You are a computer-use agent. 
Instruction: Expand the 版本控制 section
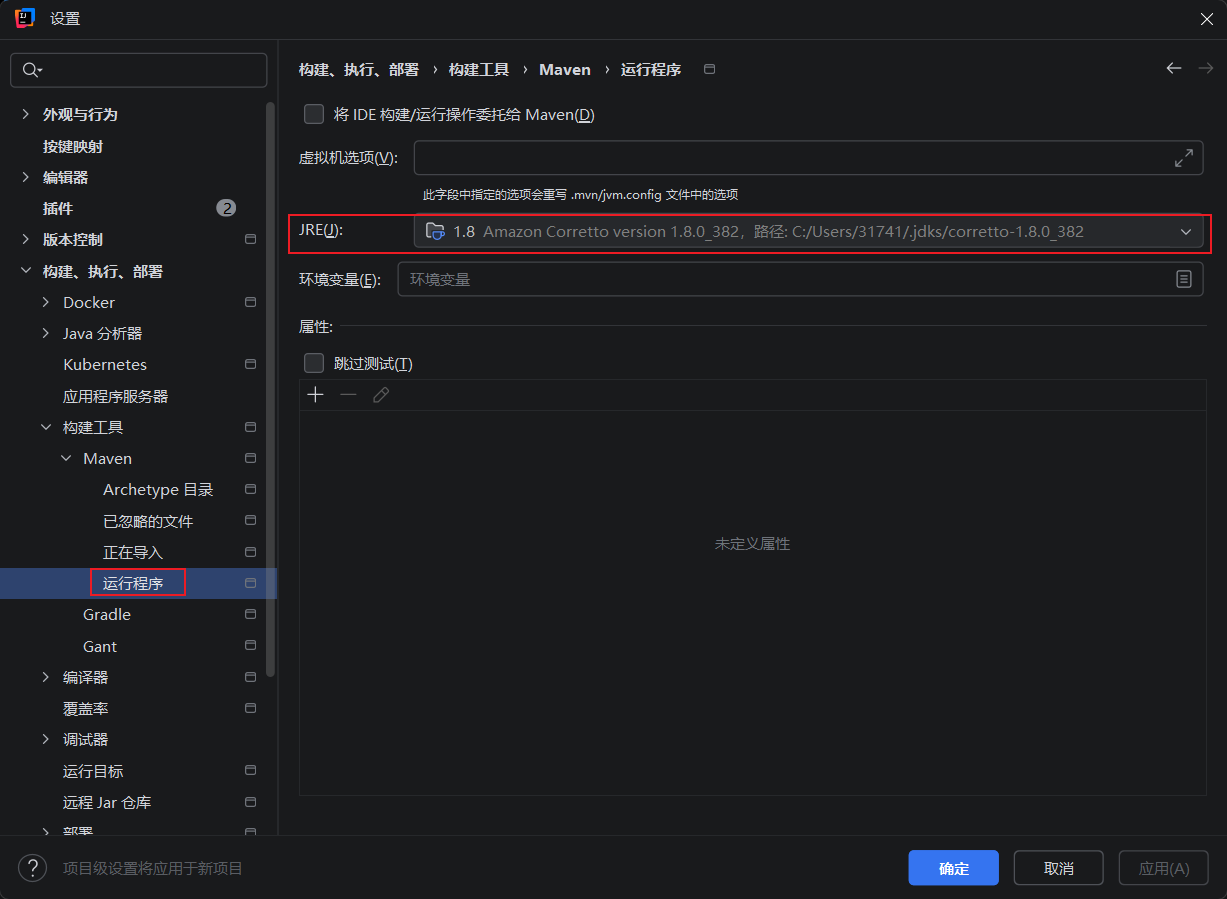tap(25, 240)
